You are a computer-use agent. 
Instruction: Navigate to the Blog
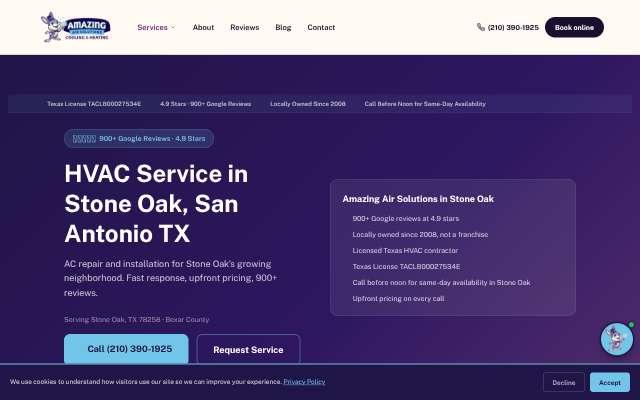tap(283, 27)
